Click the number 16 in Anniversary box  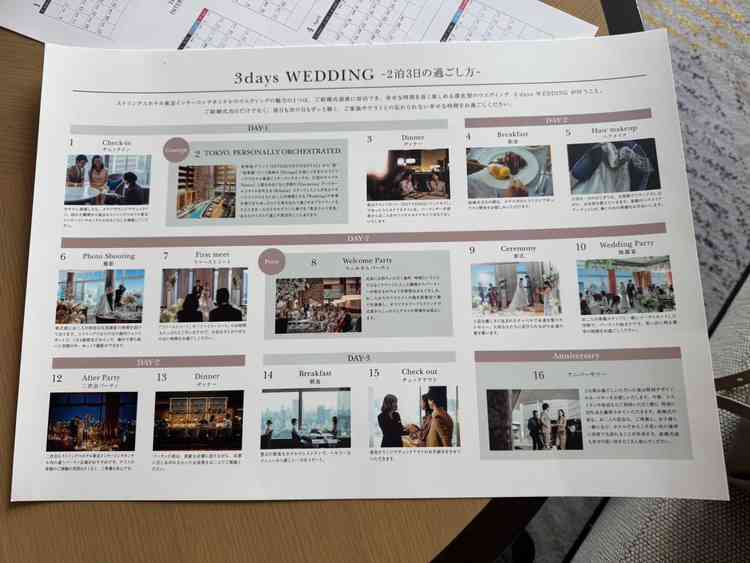click(539, 375)
